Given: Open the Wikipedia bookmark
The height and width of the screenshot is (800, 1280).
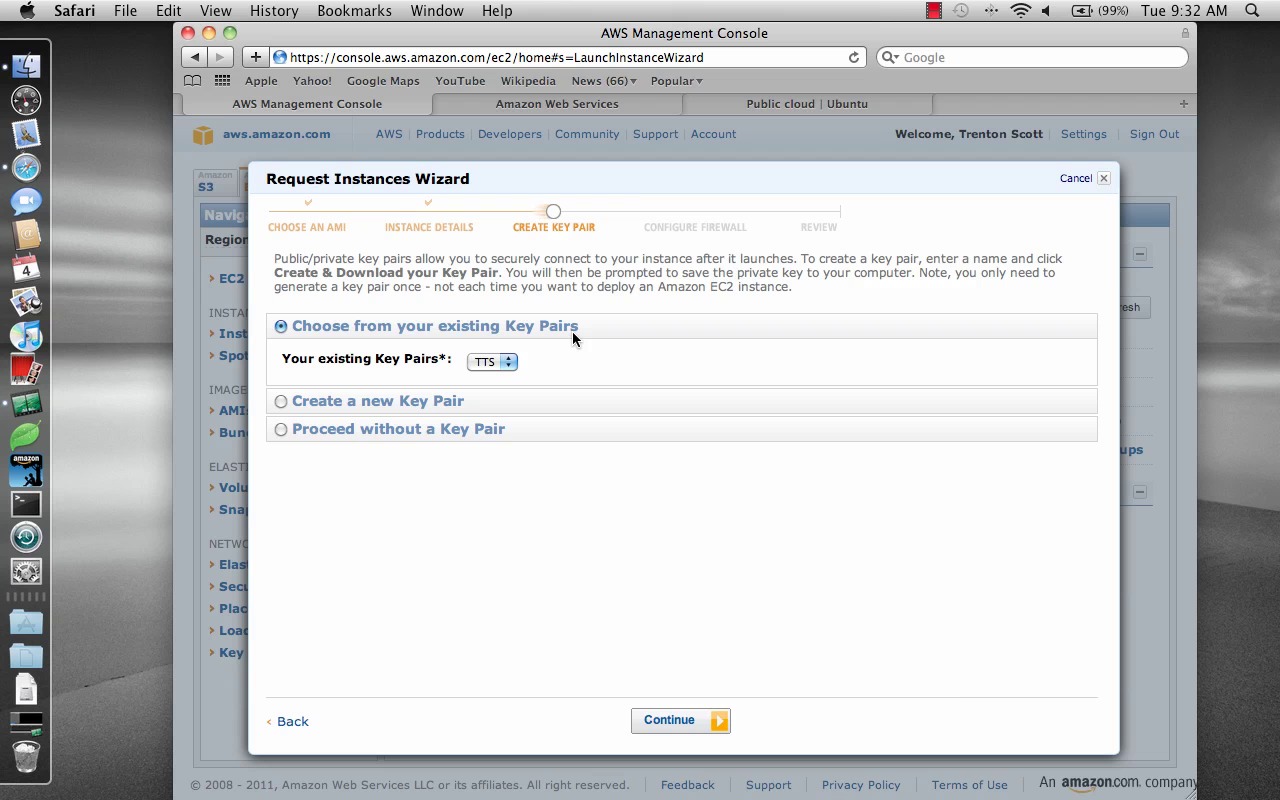Looking at the screenshot, I should pos(528,81).
